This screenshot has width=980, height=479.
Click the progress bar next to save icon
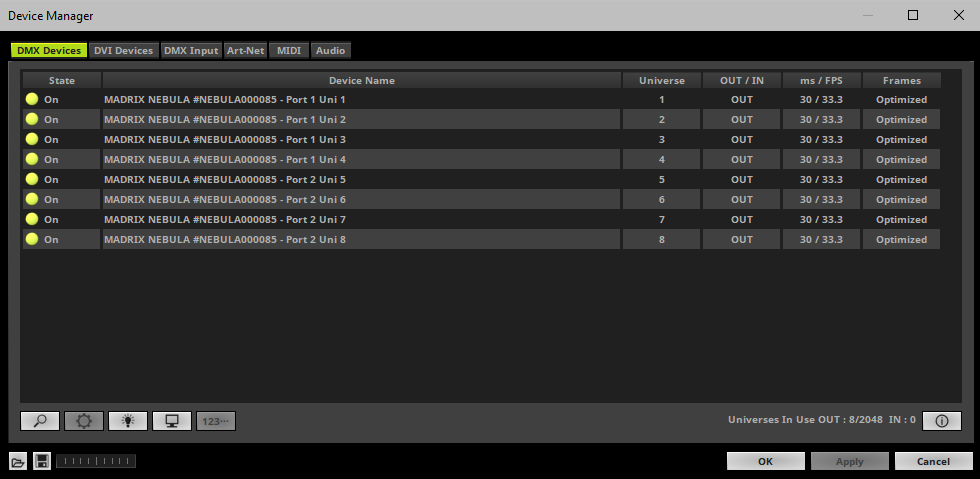(96, 461)
